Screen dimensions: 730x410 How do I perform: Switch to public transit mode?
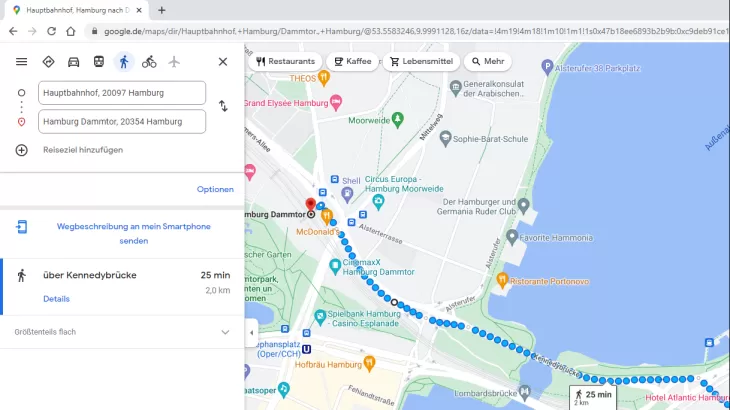click(98, 62)
